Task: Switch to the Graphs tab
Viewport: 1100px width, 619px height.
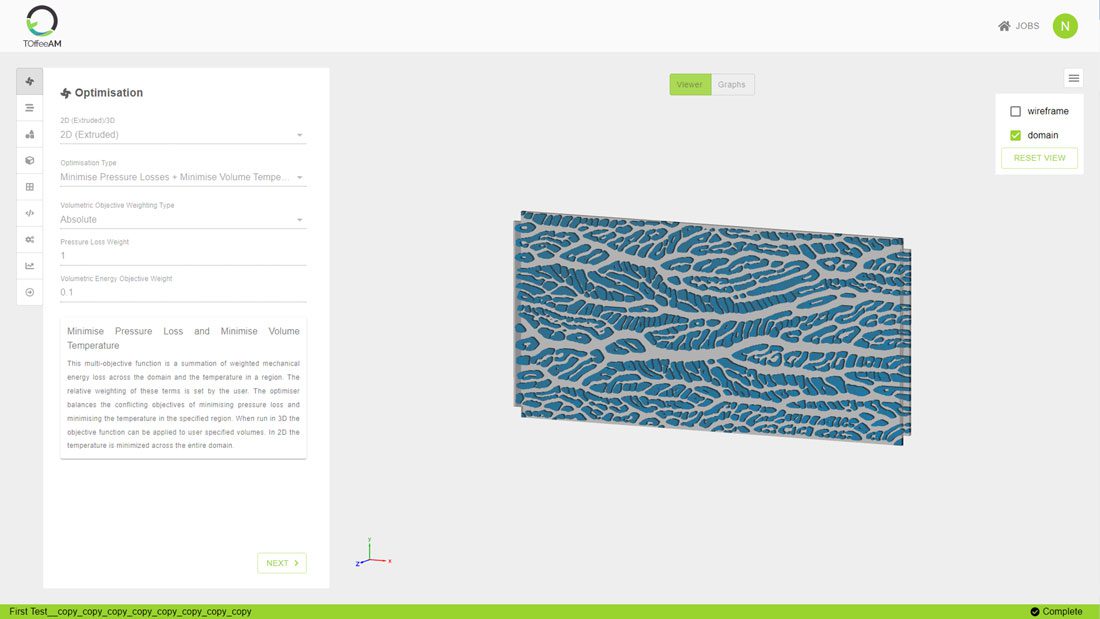Action: (x=732, y=85)
